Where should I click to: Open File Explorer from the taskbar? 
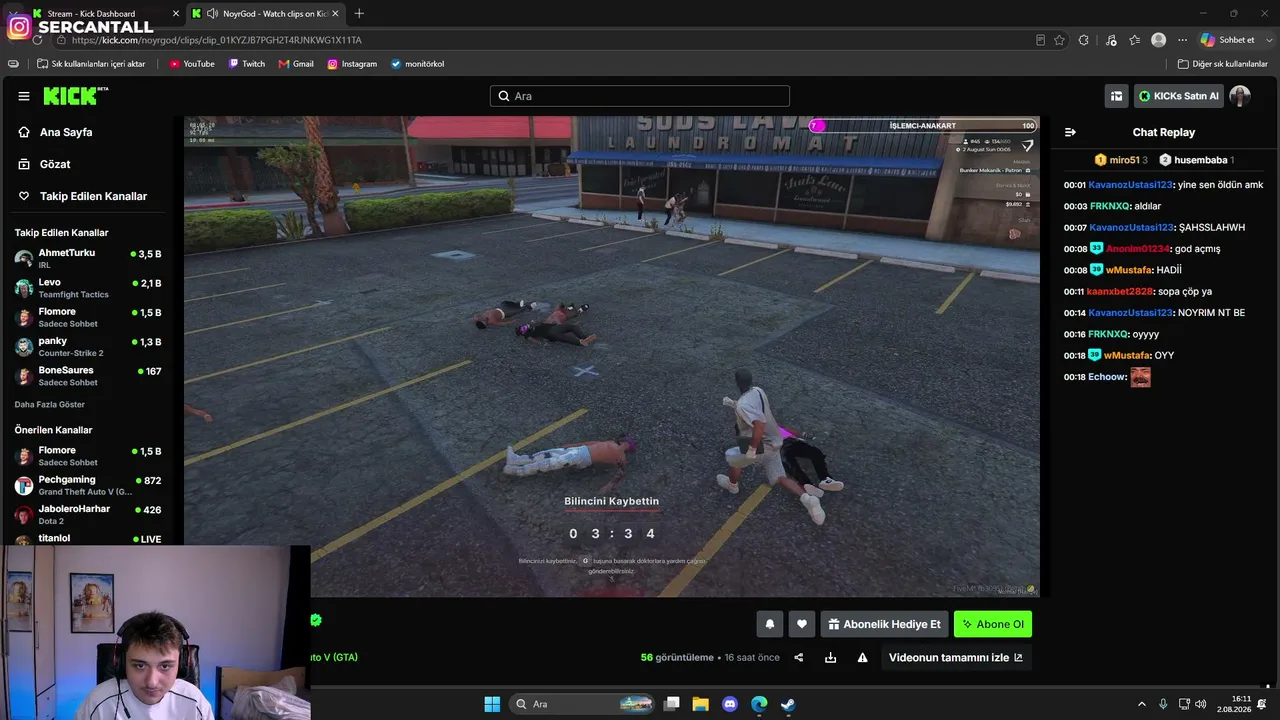(701, 704)
